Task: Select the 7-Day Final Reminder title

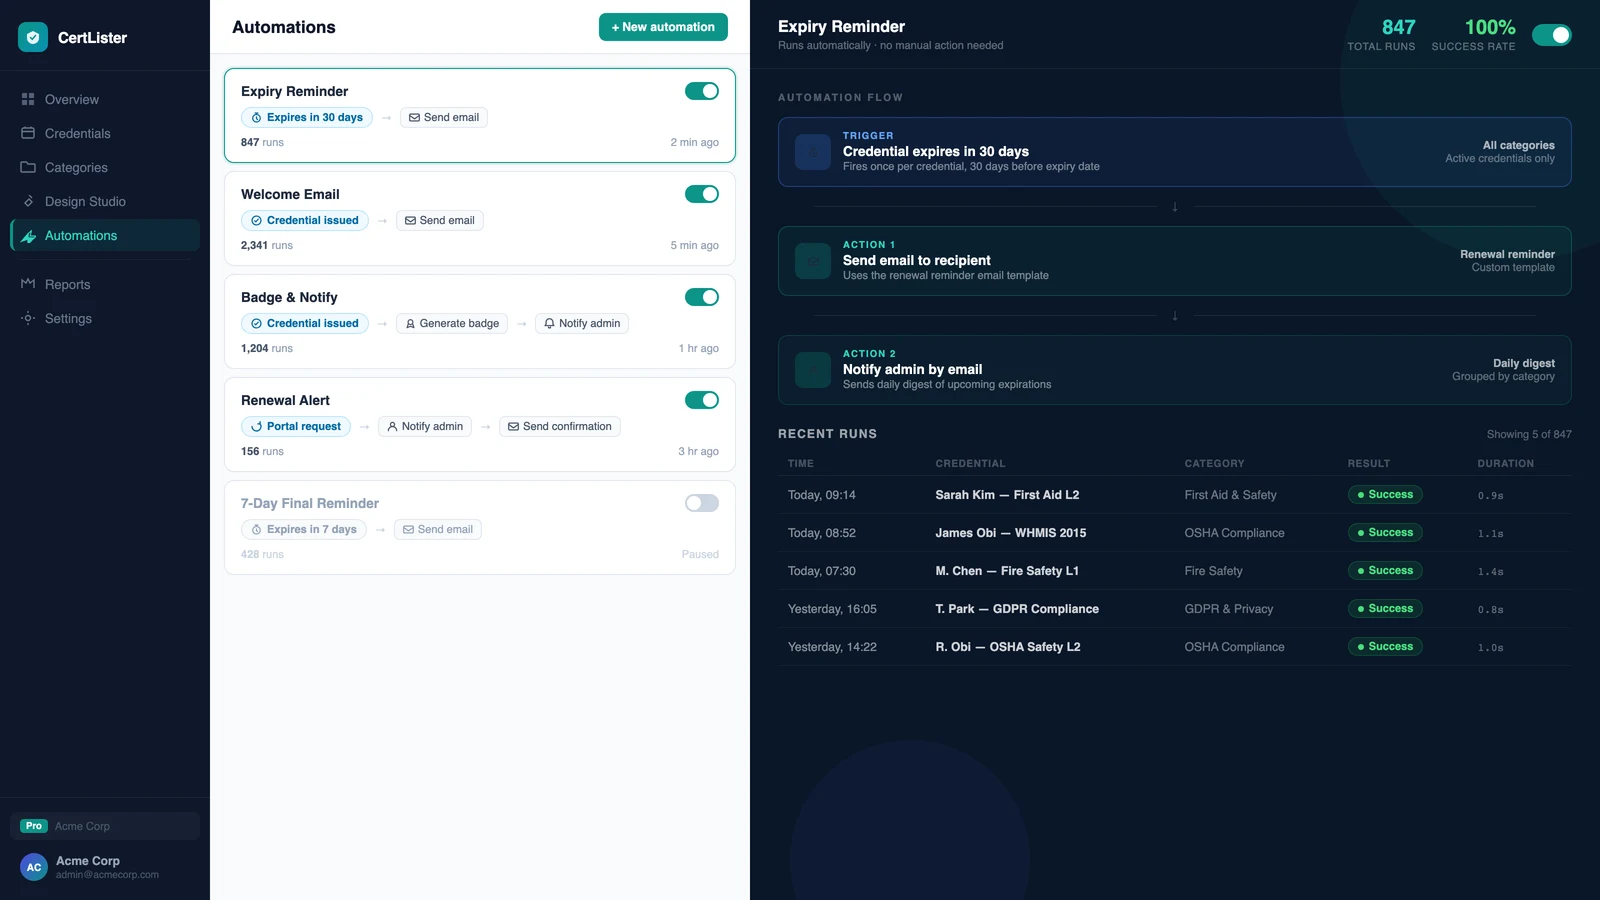Action: pyautogui.click(x=310, y=503)
